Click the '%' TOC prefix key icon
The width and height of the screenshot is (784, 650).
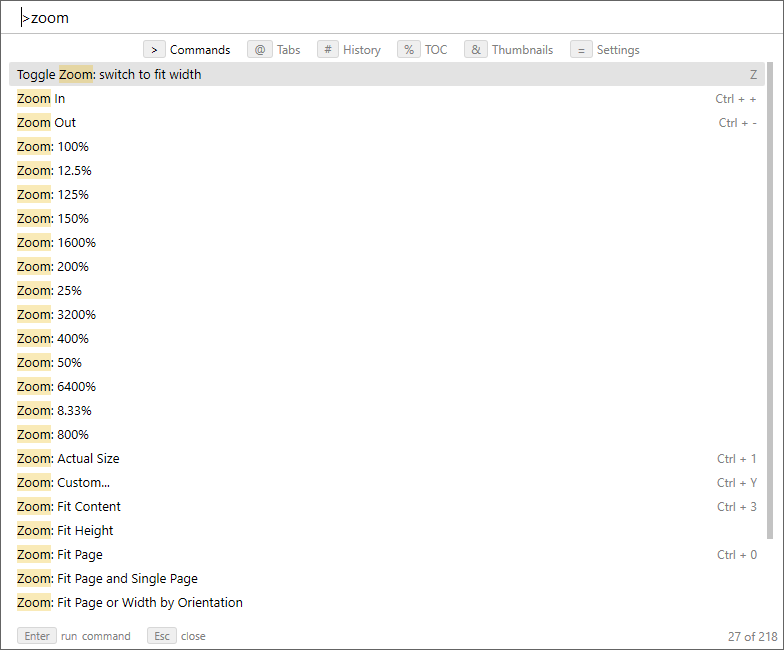(409, 50)
